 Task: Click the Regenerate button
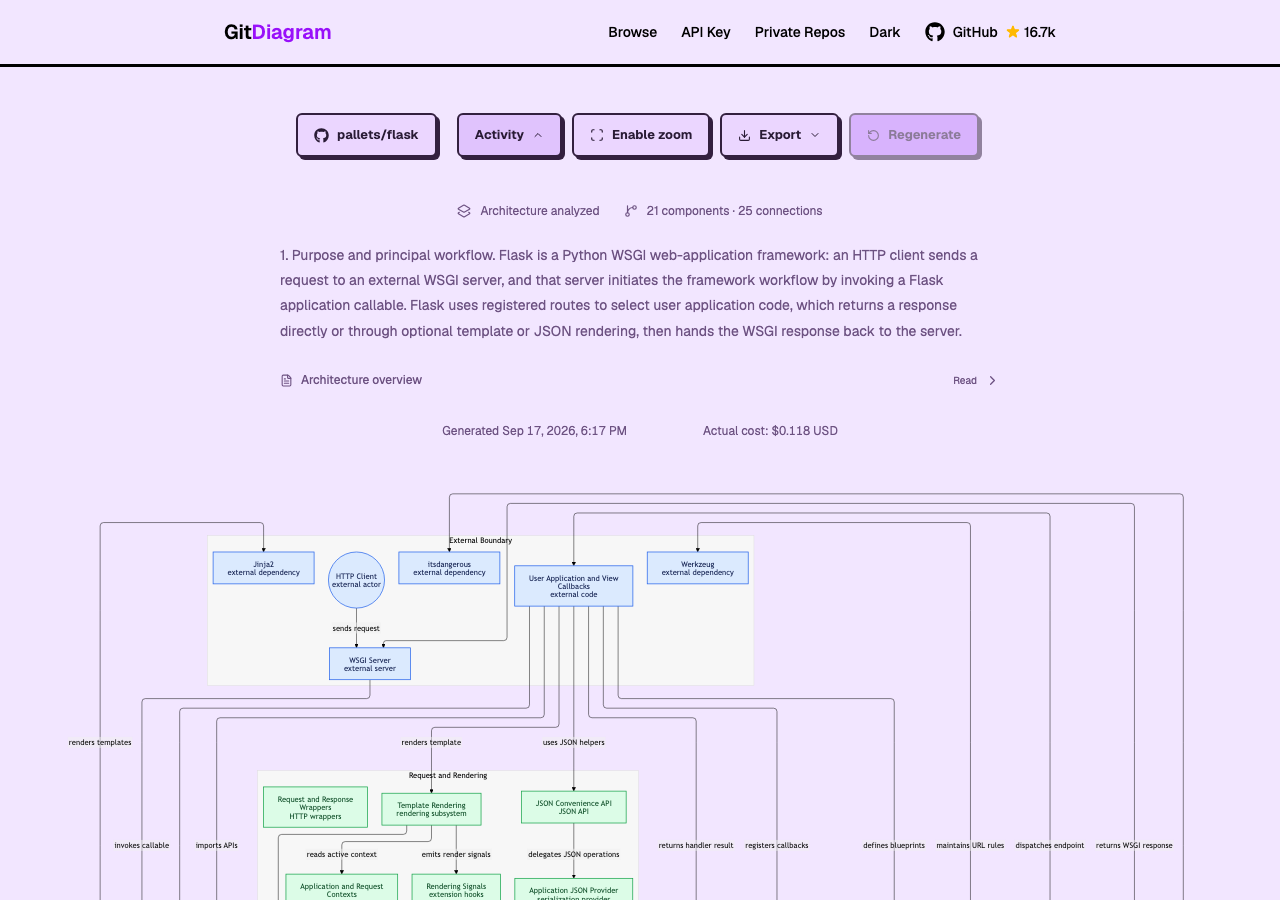pyautogui.click(x=914, y=135)
